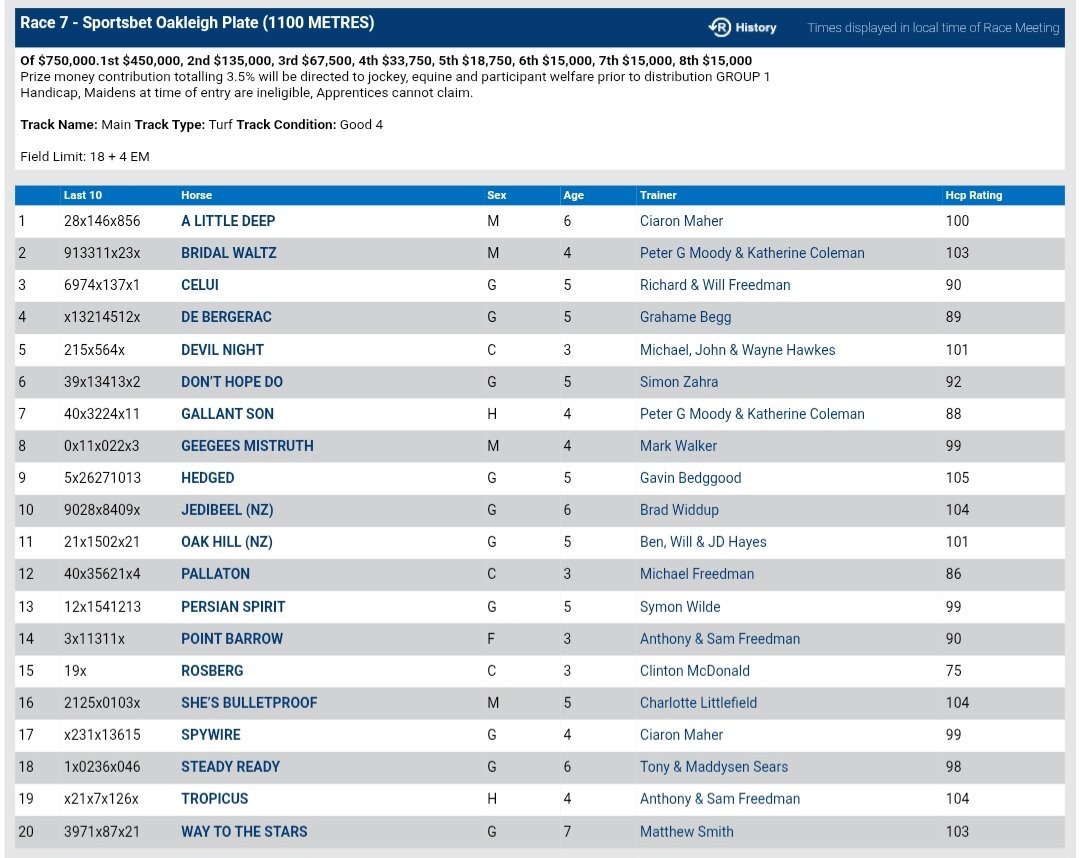The height and width of the screenshot is (858, 1080).
Task: Open horse SHE'S BULLETPROOF
Action: pos(249,702)
